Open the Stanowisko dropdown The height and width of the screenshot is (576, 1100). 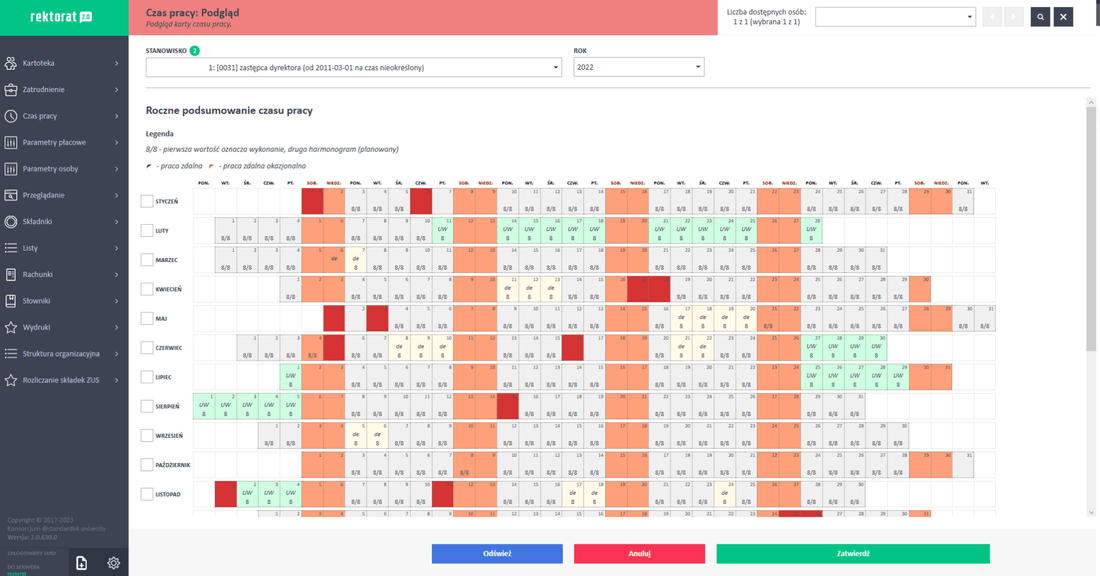click(354, 67)
